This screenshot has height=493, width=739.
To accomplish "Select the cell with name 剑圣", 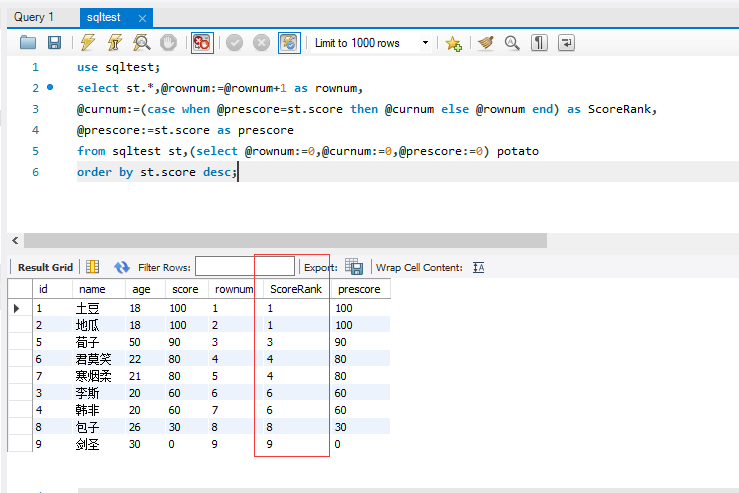I will pos(99,444).
